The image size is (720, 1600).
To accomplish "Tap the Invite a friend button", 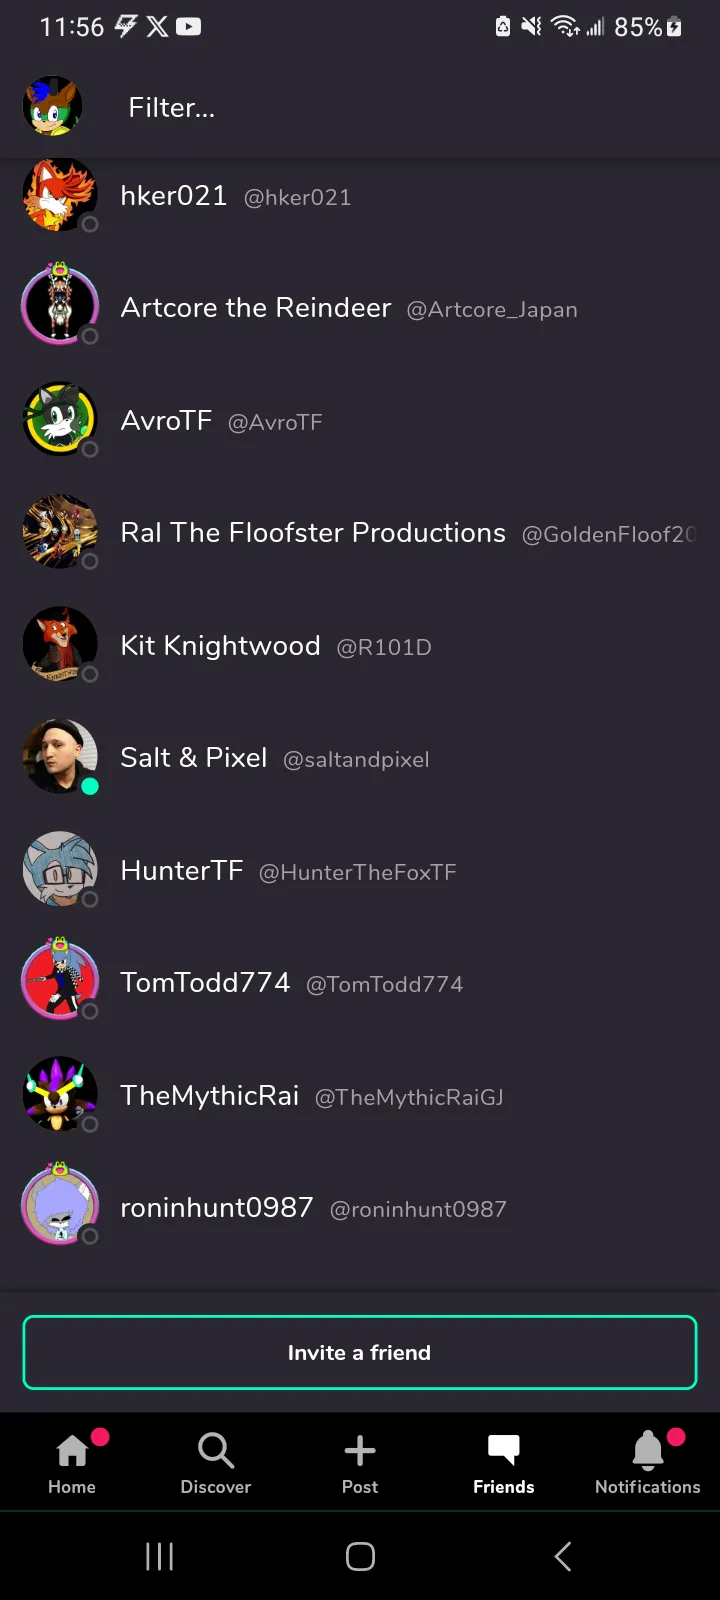I will [x=360, y=1353].
